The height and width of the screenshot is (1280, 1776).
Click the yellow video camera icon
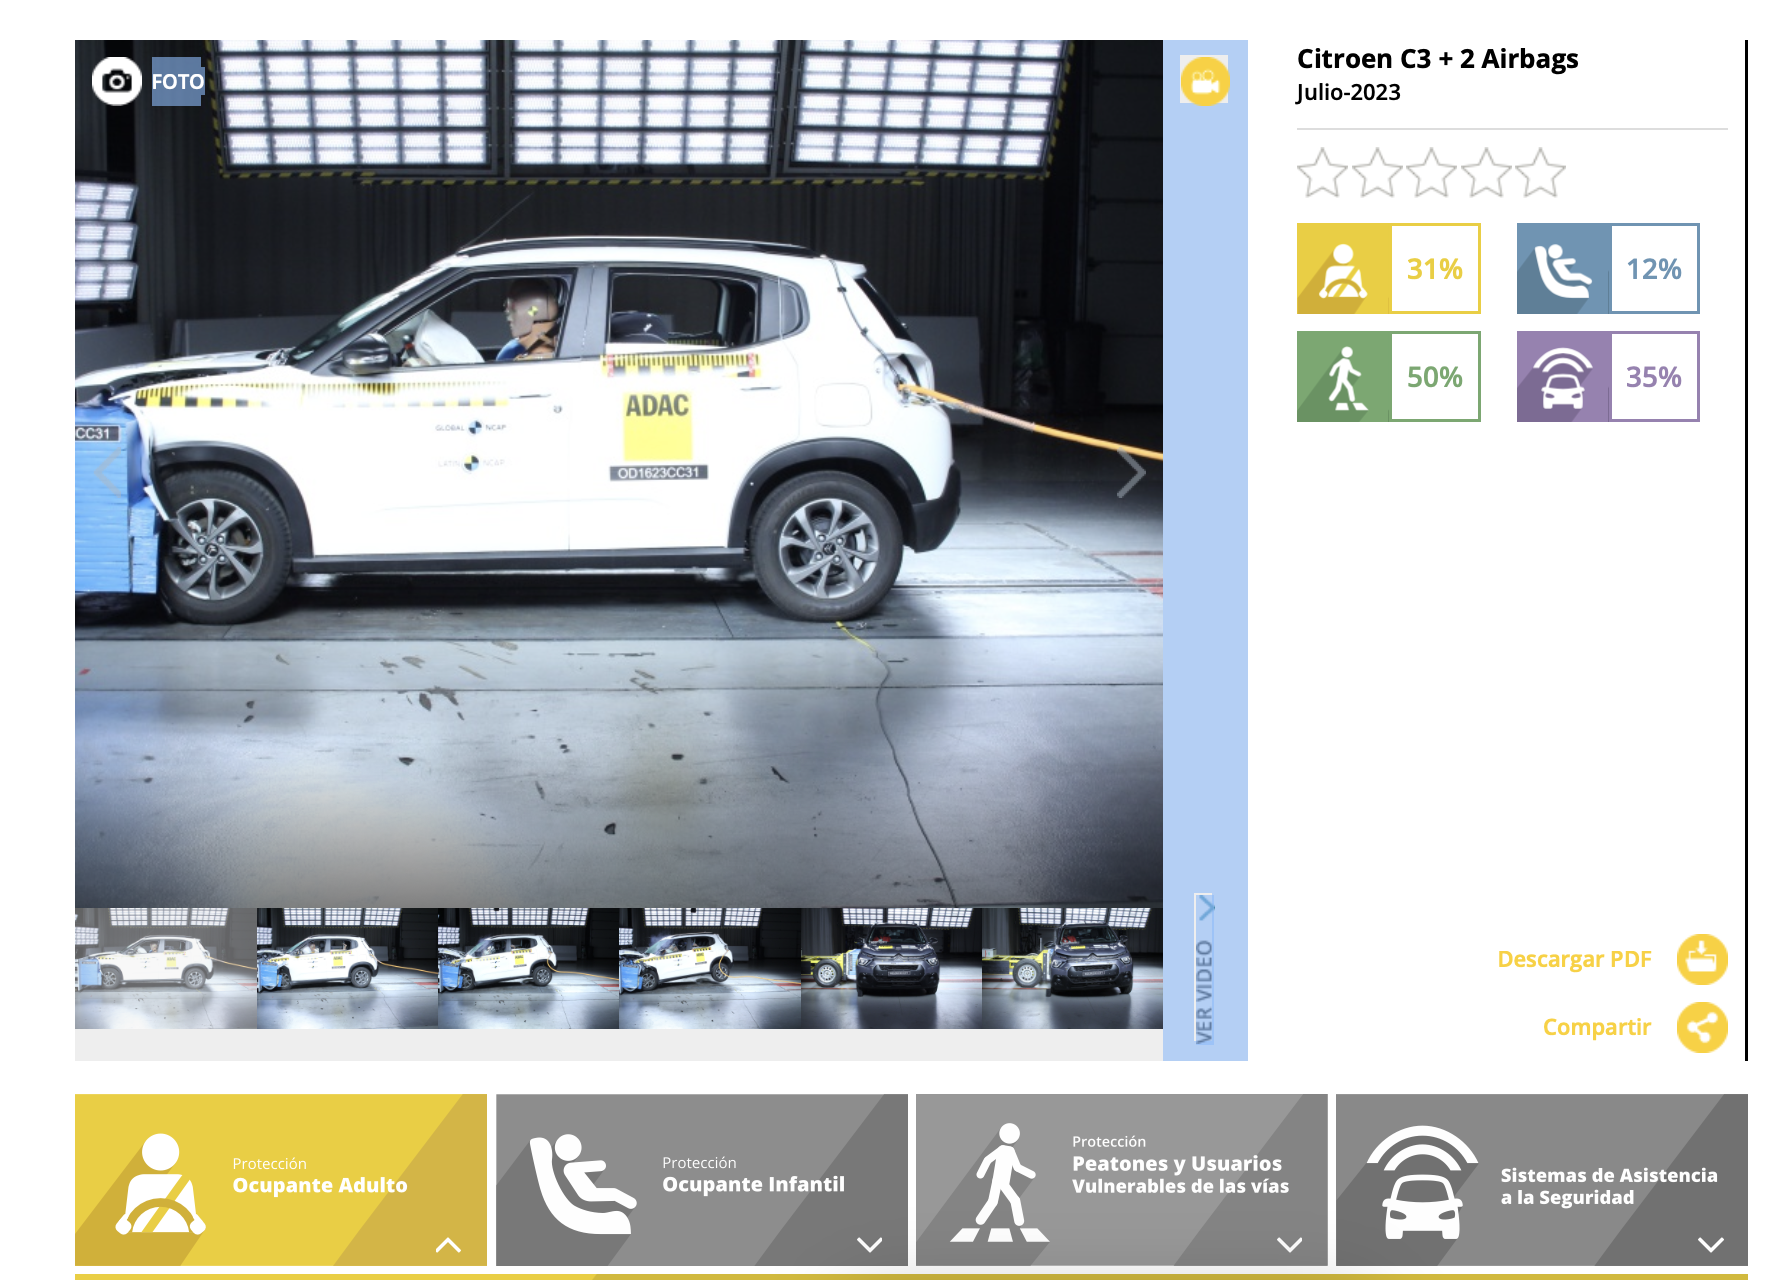[x=1204, y=82]
